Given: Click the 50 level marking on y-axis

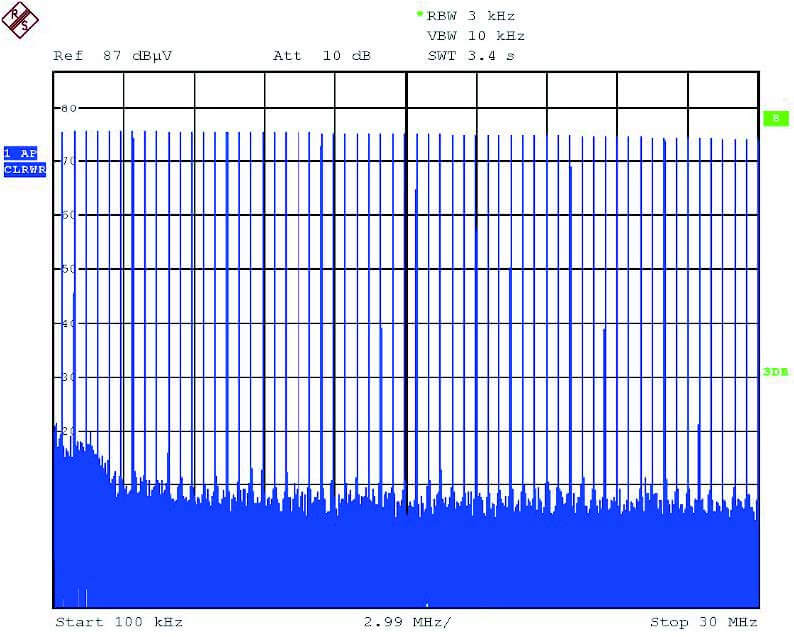Looking at the screenshot, I should (69, 269).
